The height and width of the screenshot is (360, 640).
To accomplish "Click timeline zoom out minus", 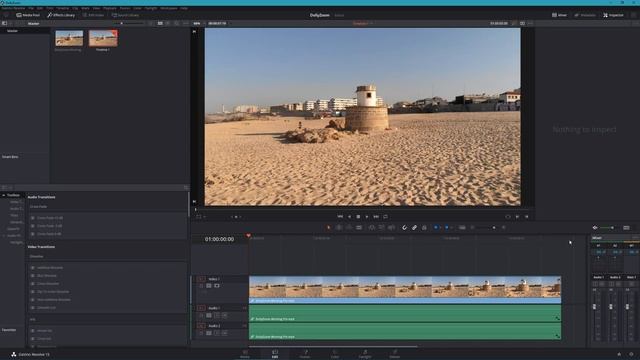I will coord(473,227).
